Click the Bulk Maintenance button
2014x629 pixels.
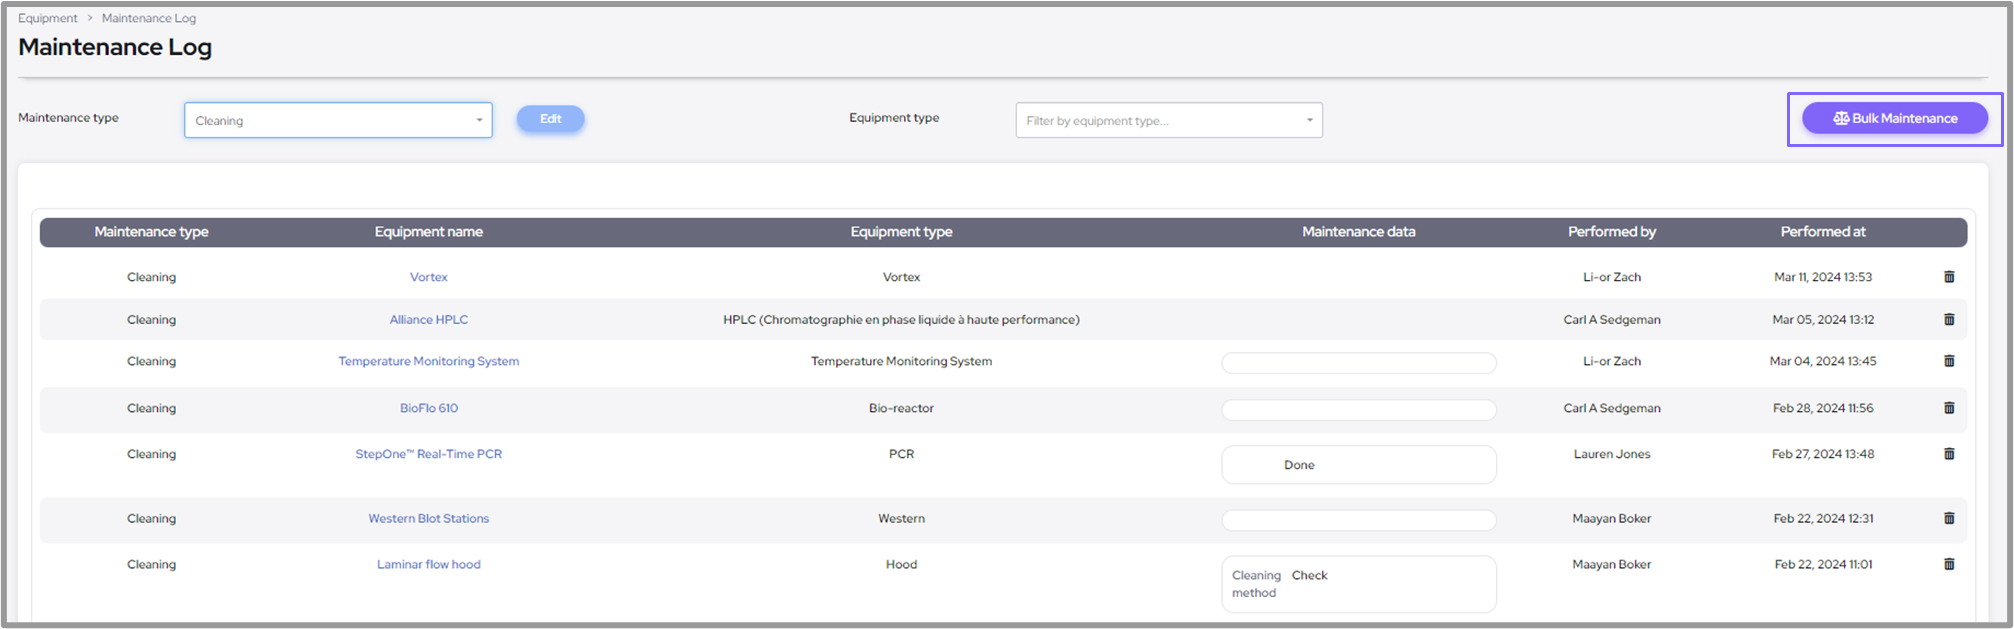[x=1894, y=118]
